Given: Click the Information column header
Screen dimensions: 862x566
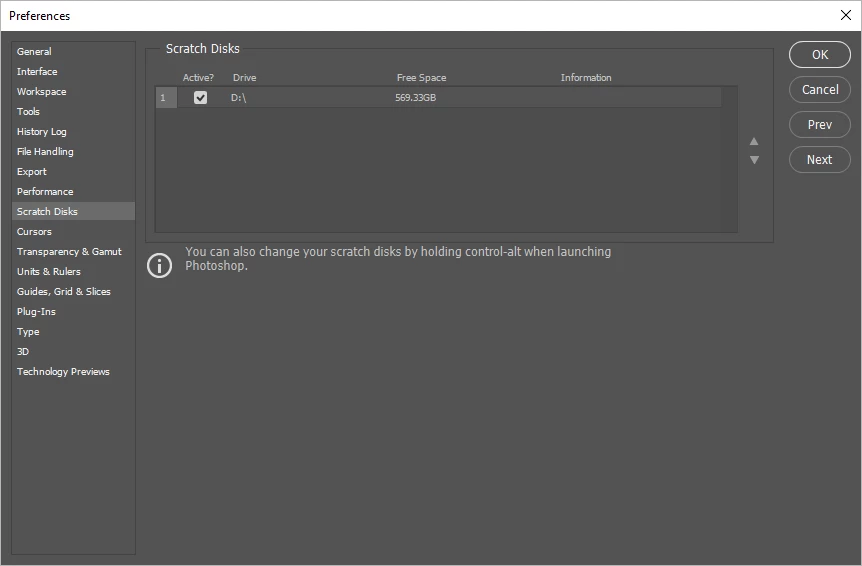Looking at the screenshot, I should coord(586,78).
